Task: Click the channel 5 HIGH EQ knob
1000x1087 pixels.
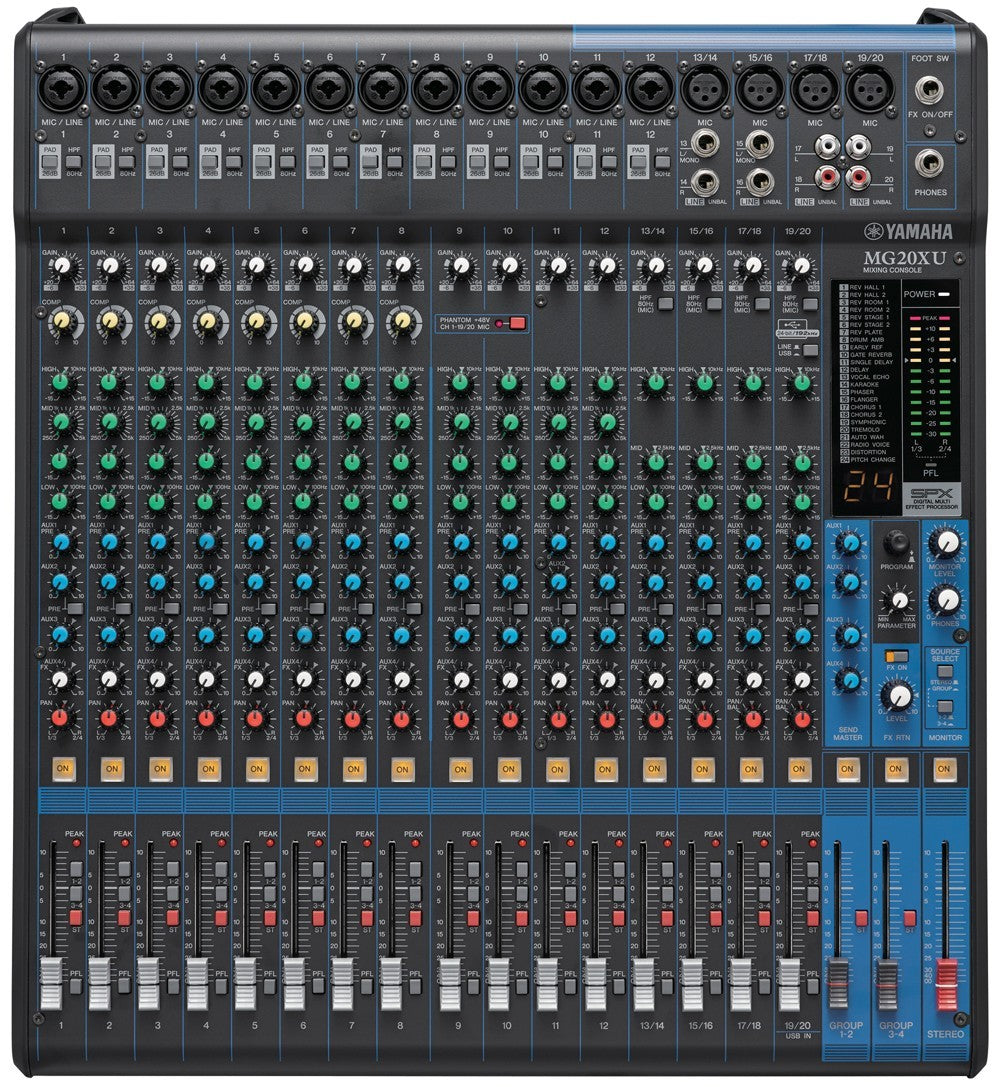Action: 256,382
